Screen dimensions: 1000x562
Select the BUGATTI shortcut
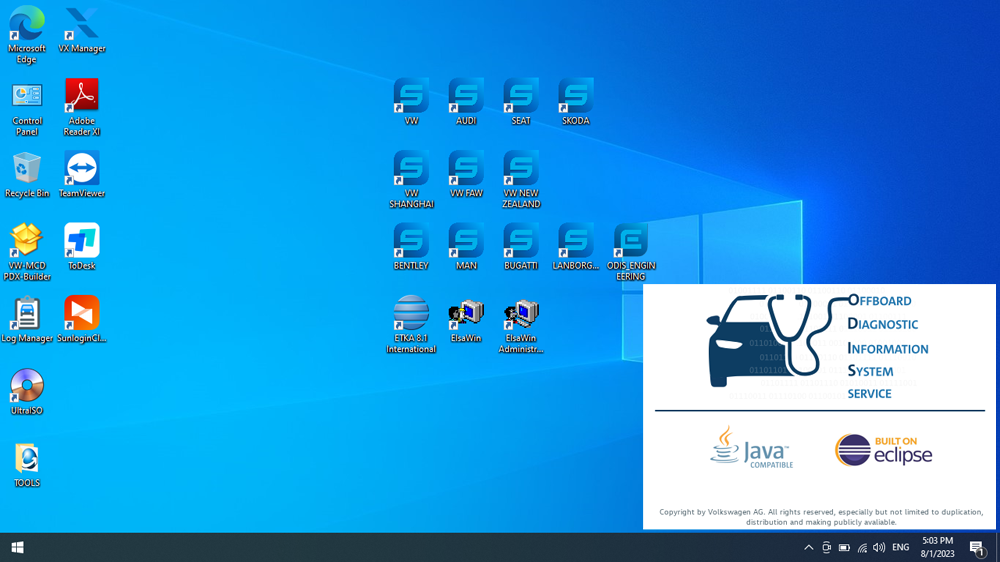click(x=521, y=246)
